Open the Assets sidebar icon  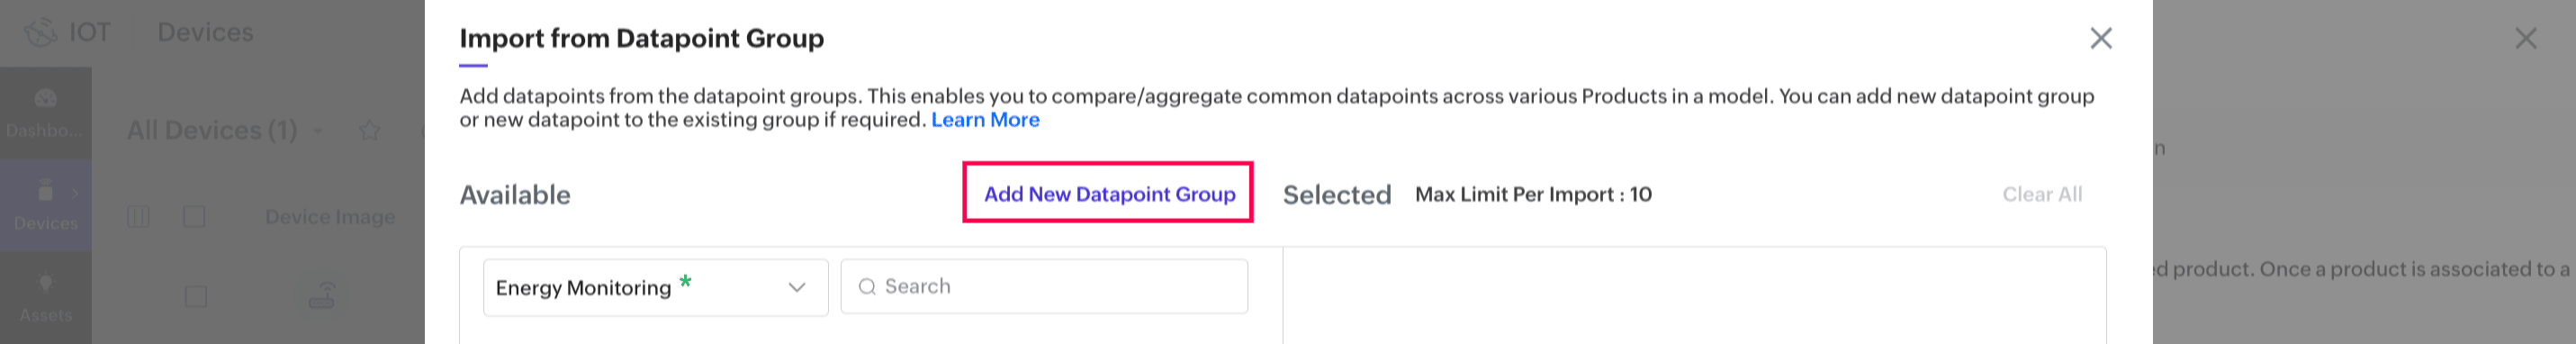[45, 283]
